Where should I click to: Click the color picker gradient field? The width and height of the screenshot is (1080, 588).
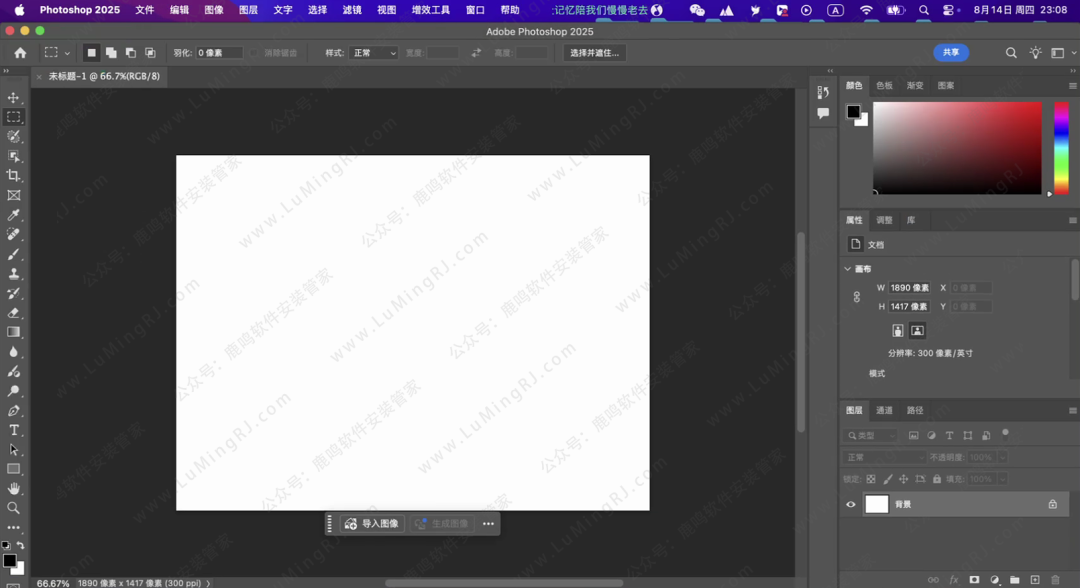[957, 147]
